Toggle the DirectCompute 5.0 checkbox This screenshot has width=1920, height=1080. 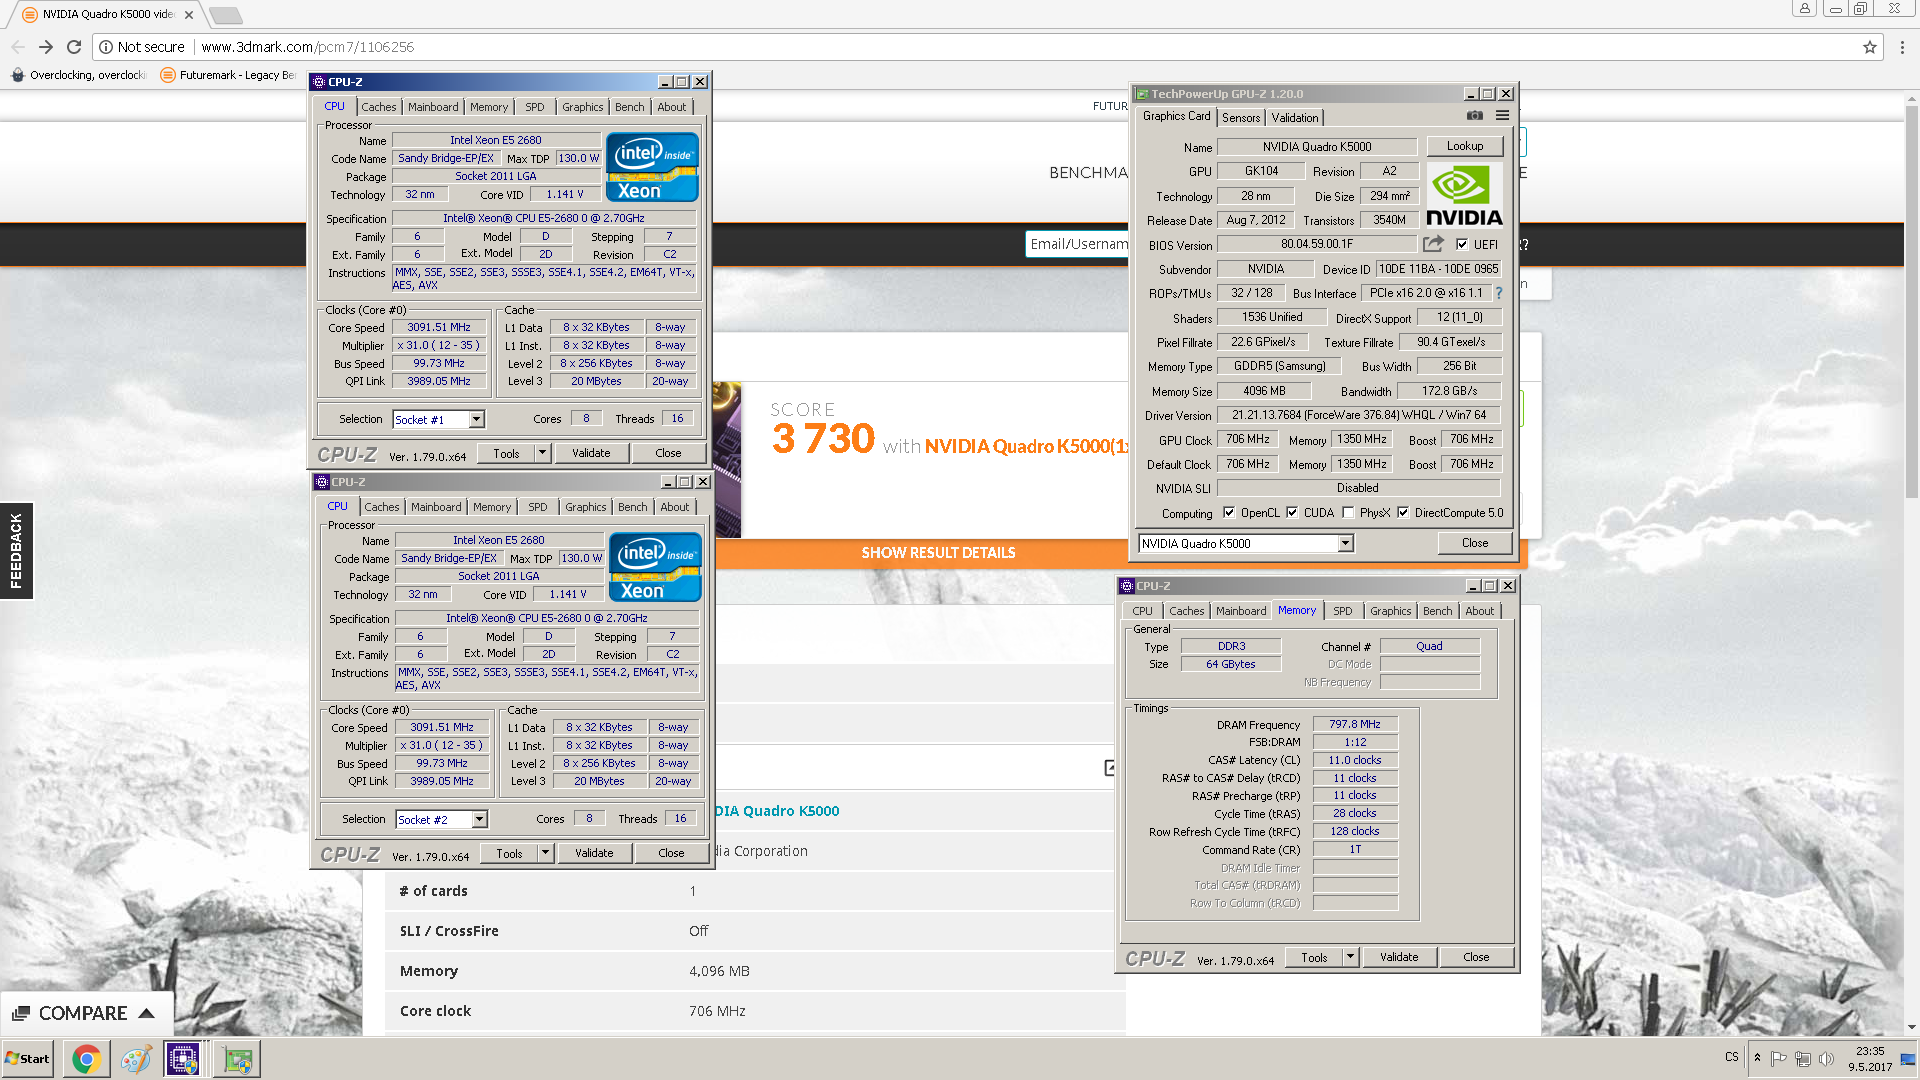(1403, 513)
